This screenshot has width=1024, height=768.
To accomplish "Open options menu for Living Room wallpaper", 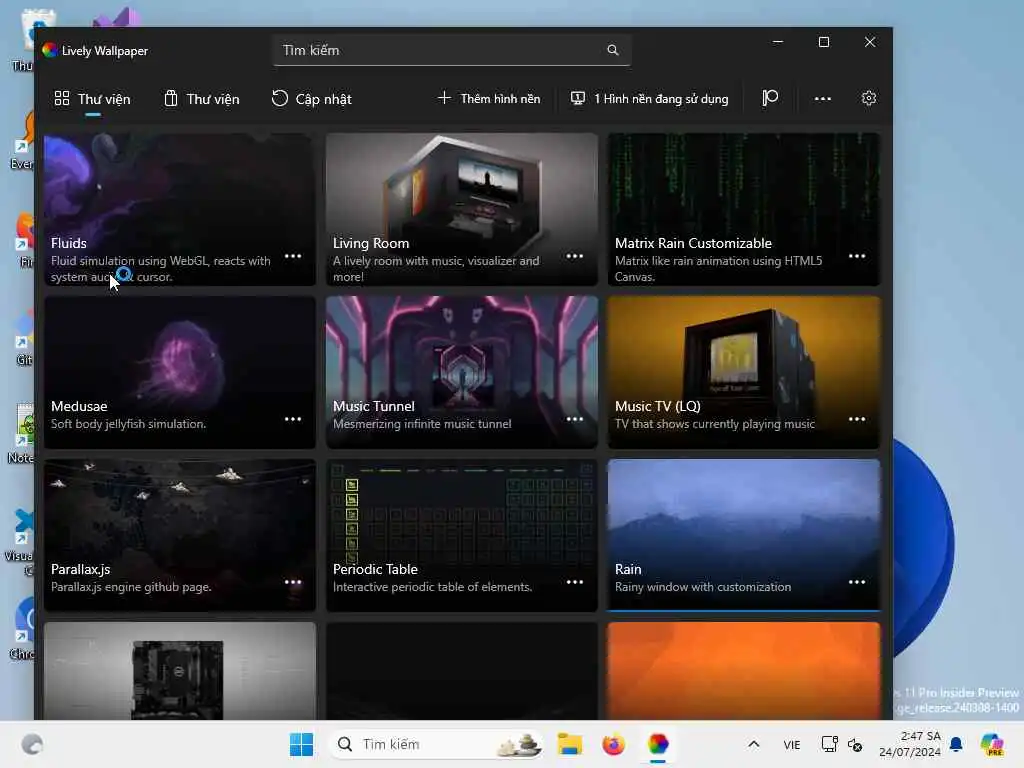I will [x=575, y=256].
